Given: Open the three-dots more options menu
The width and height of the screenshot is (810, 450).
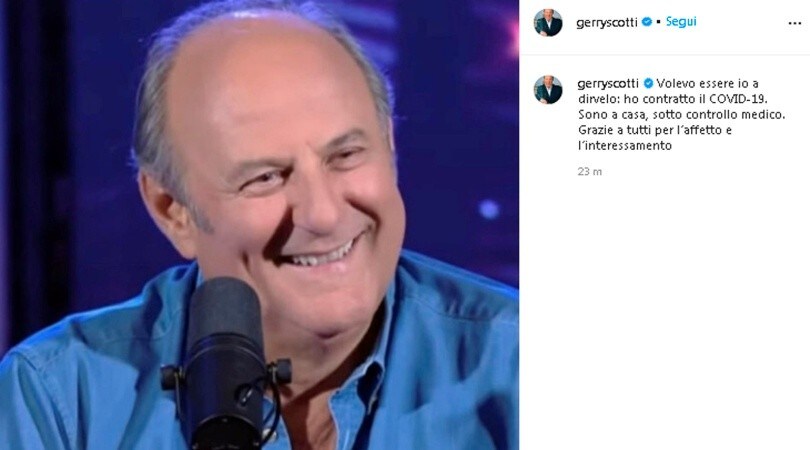Looking at the screenshot, I should (795, 24).
